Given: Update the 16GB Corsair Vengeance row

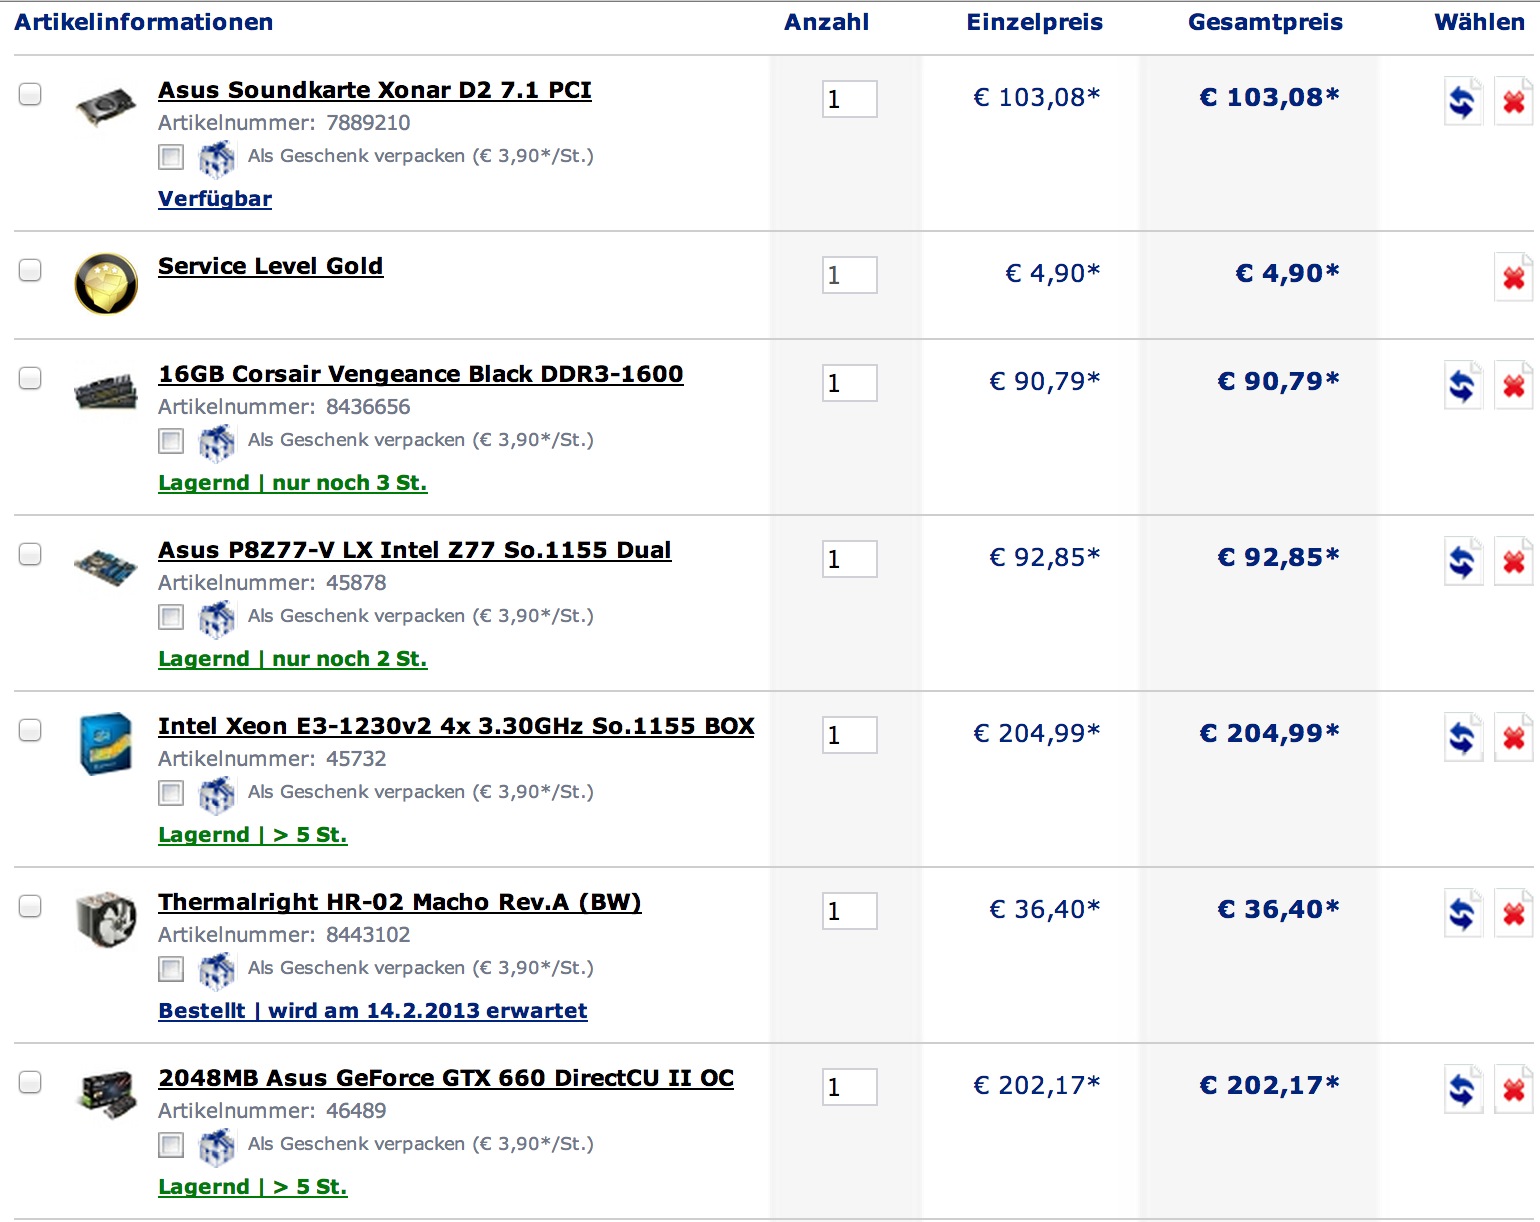Looking at the screenshot, I should click(x=1462, y=385).
